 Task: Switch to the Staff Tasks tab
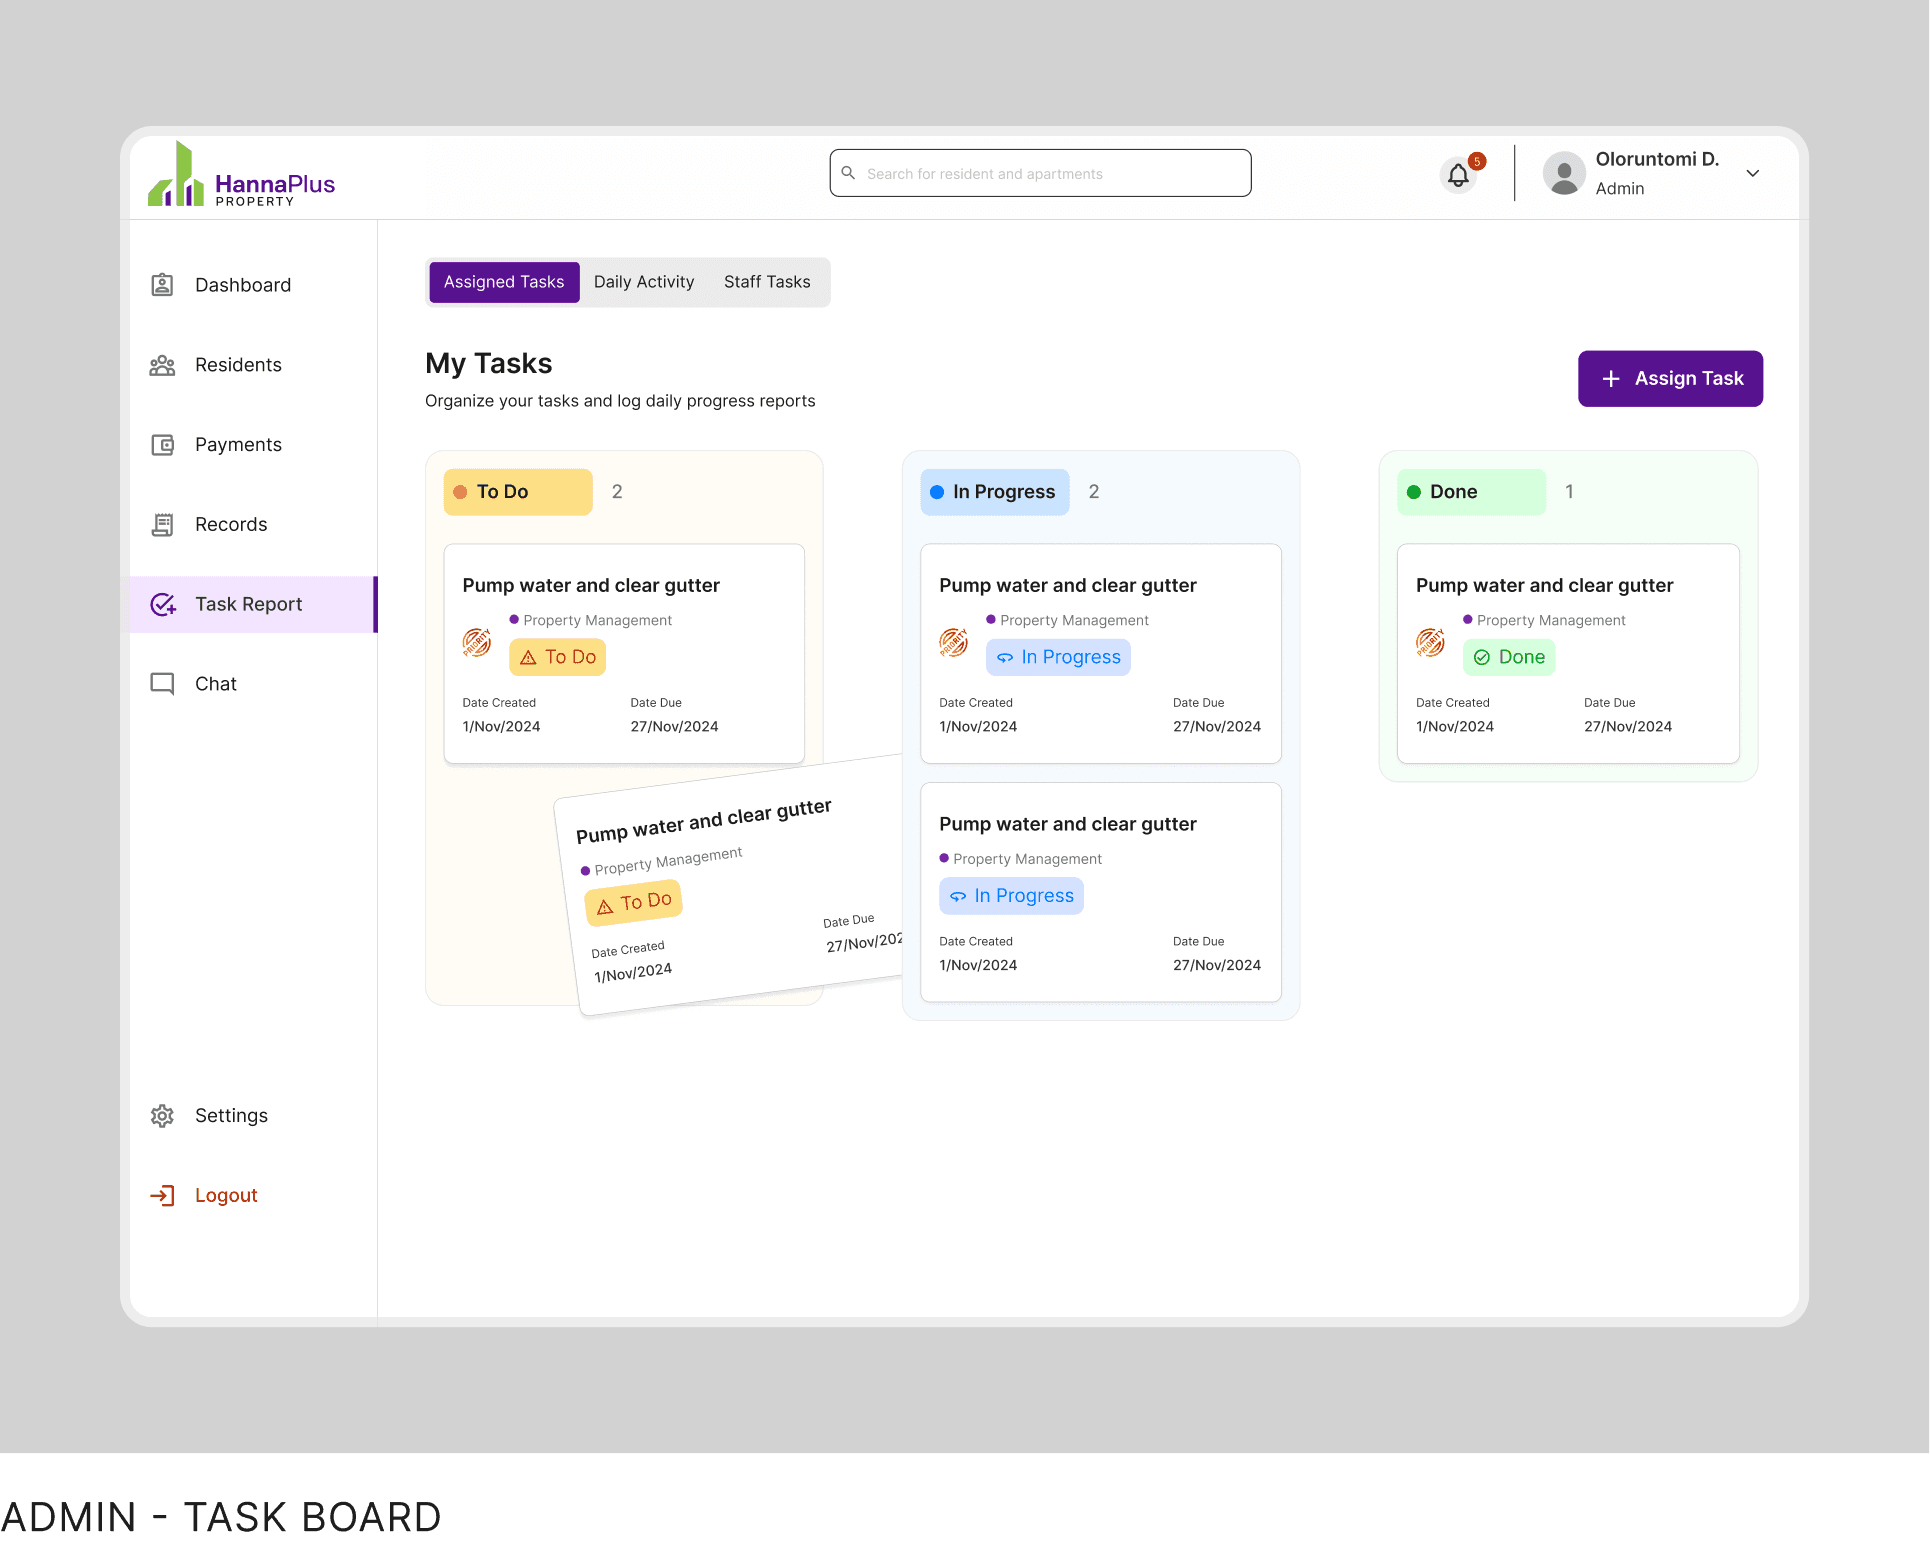(x=767, y=283)
